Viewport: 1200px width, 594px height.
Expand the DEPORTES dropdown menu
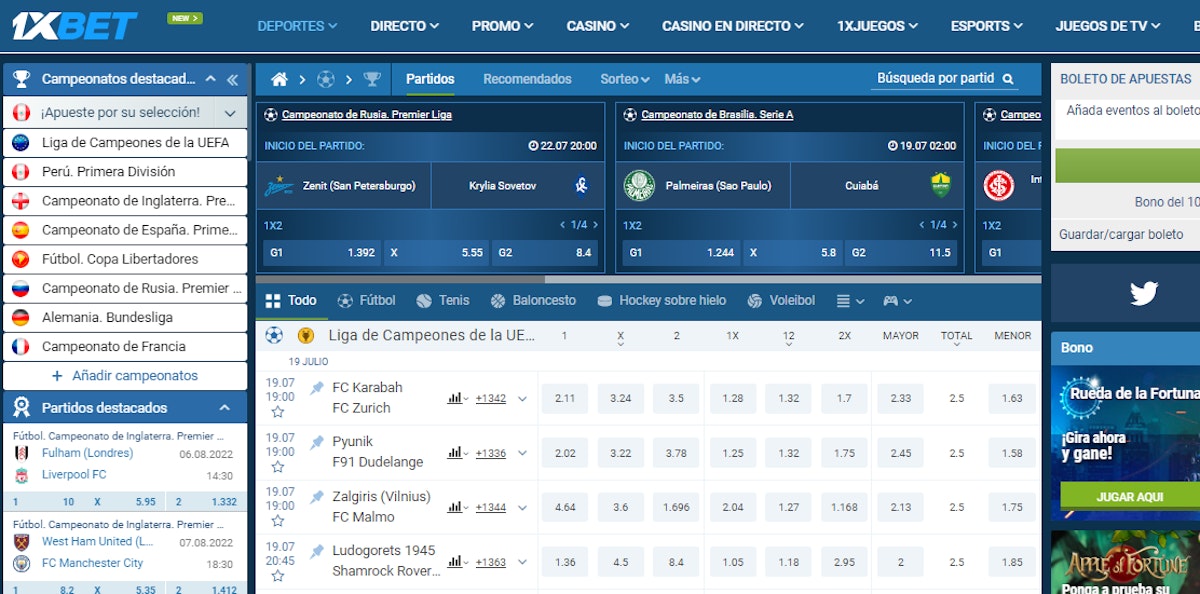coord(297,26)
